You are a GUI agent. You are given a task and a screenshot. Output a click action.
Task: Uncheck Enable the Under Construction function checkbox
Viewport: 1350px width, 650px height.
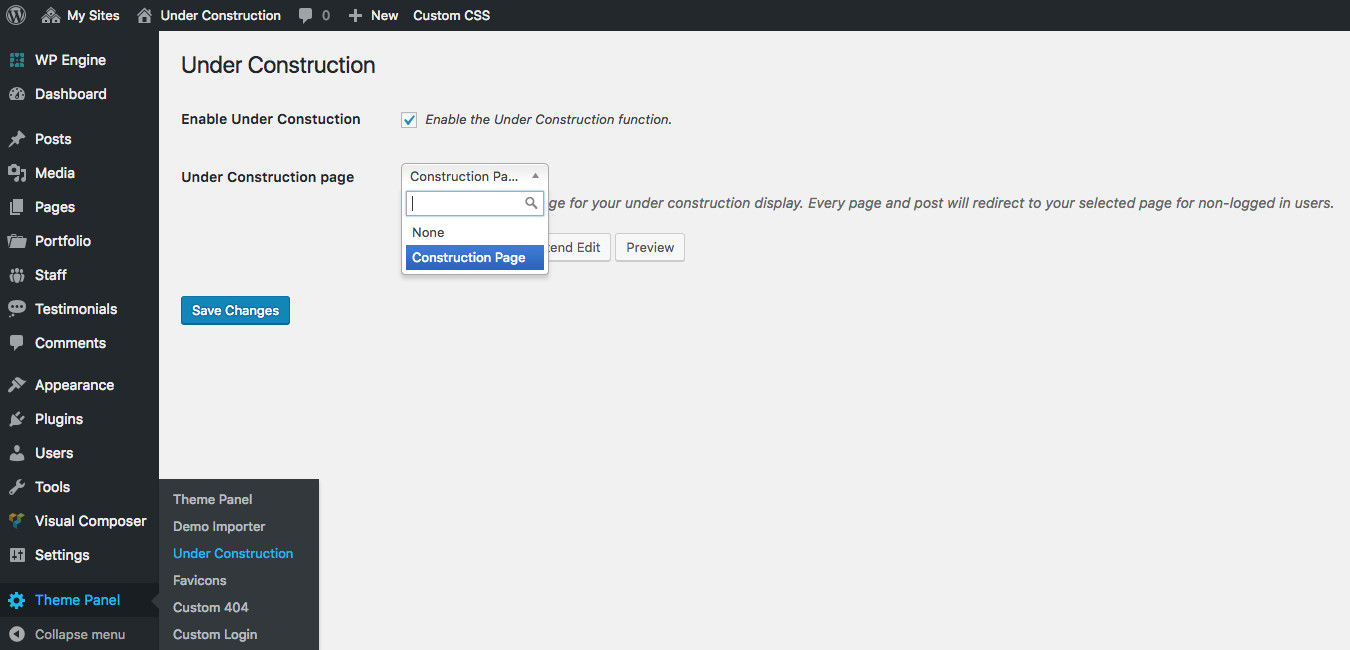click(409, 120)
